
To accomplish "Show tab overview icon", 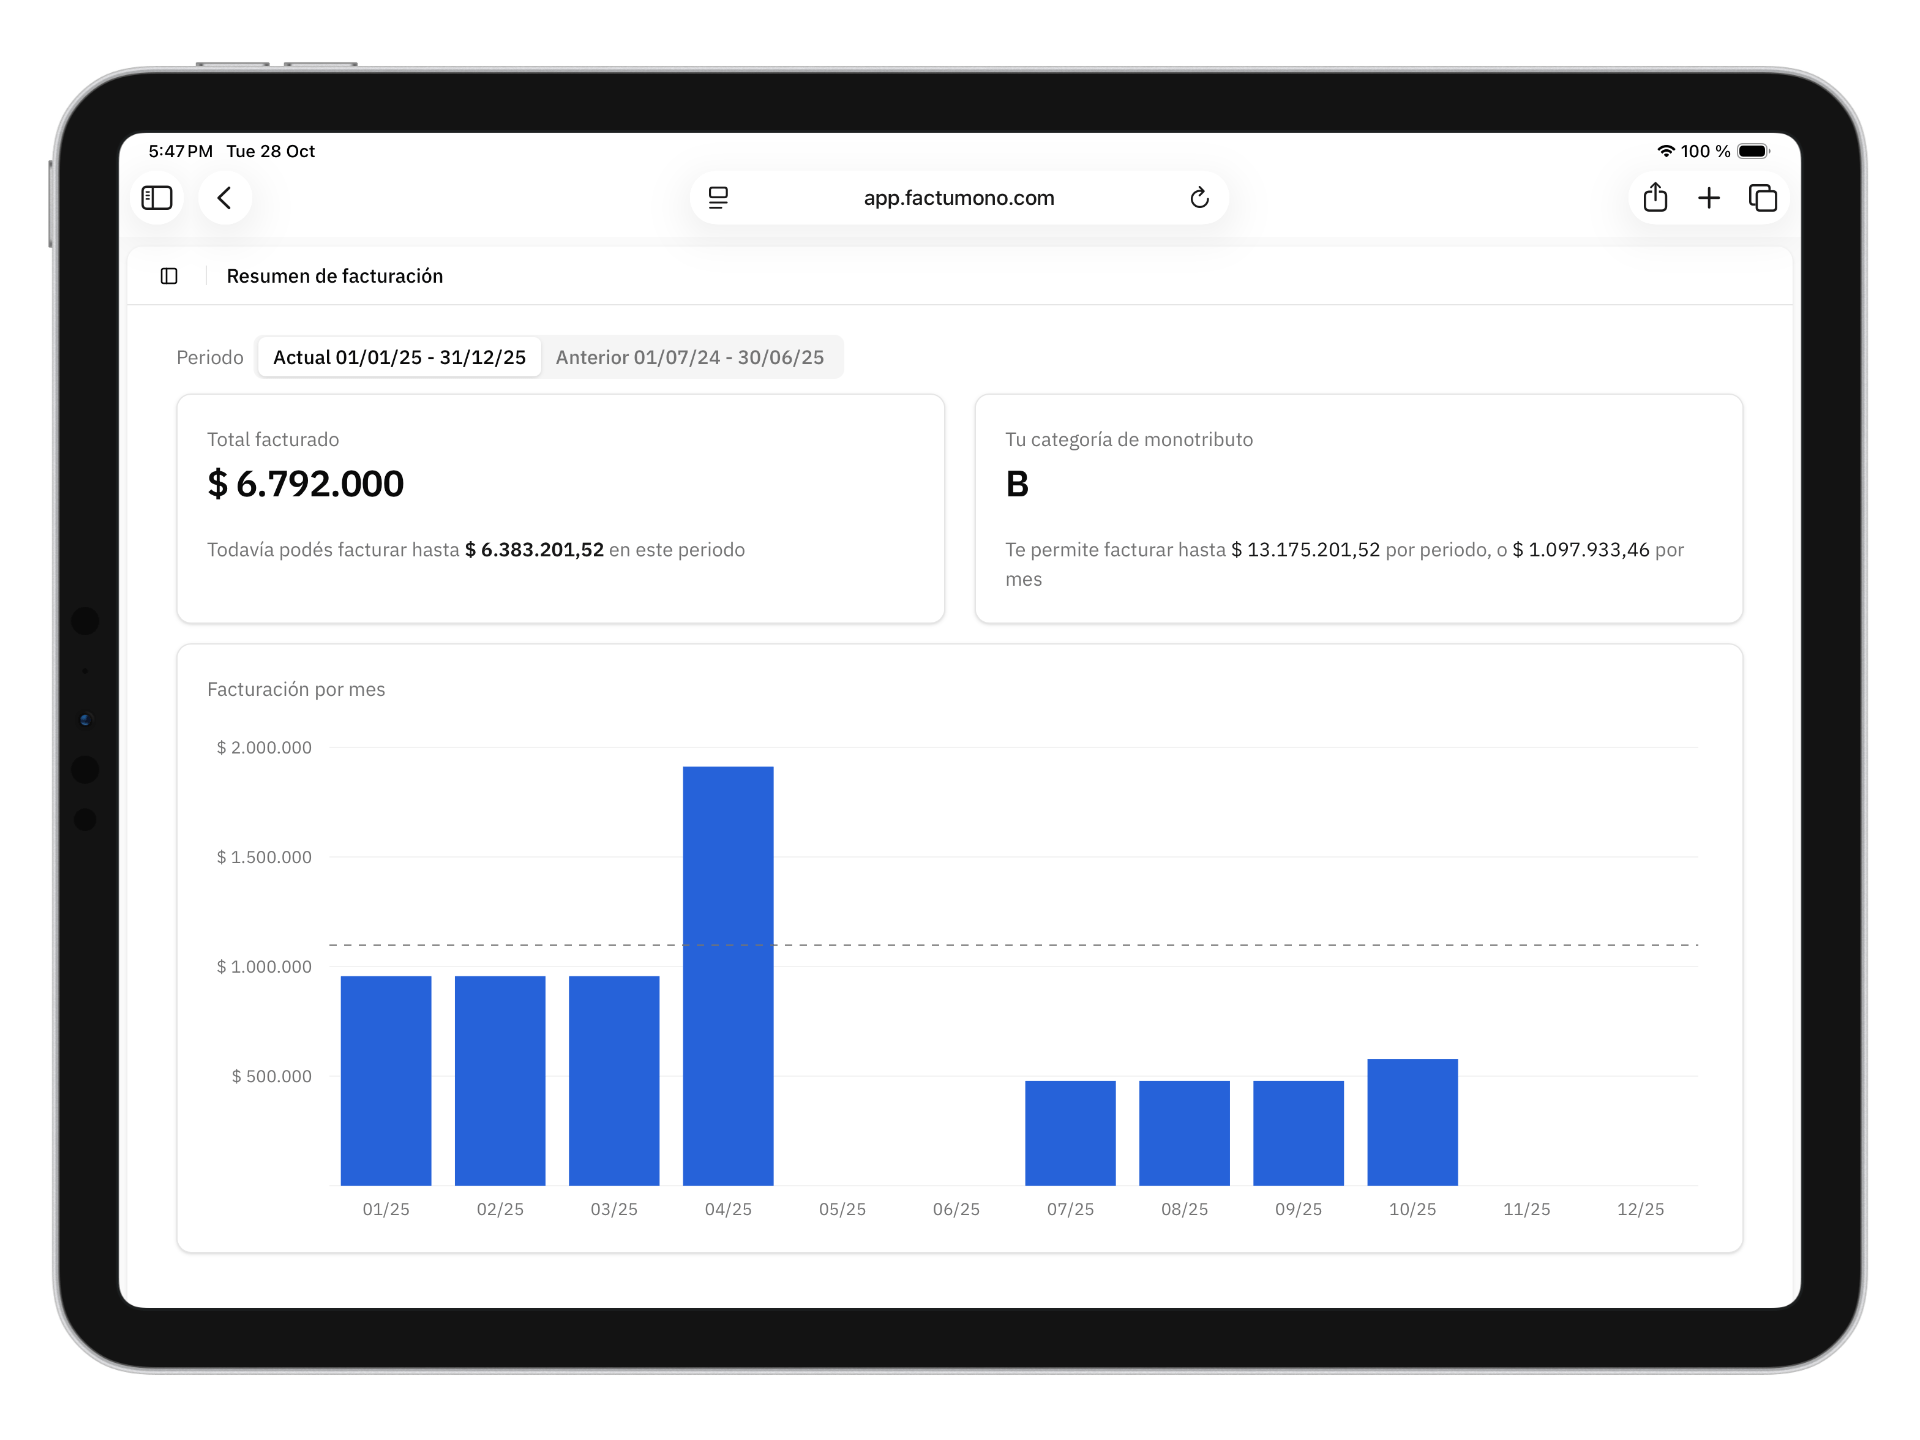I will click(1762, 198).
